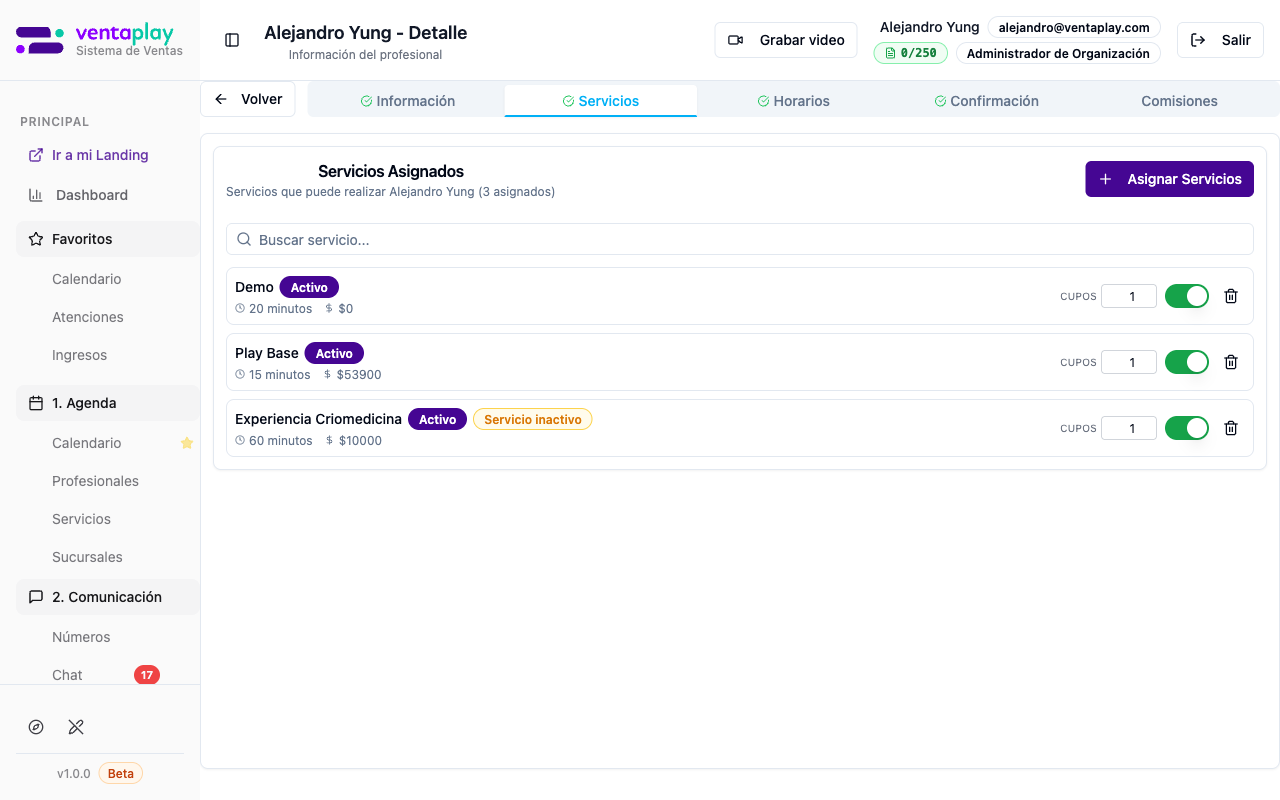The image size is (1280, 800).
Task: Toggle the sidebar panel icon
Action: (232, 40)
